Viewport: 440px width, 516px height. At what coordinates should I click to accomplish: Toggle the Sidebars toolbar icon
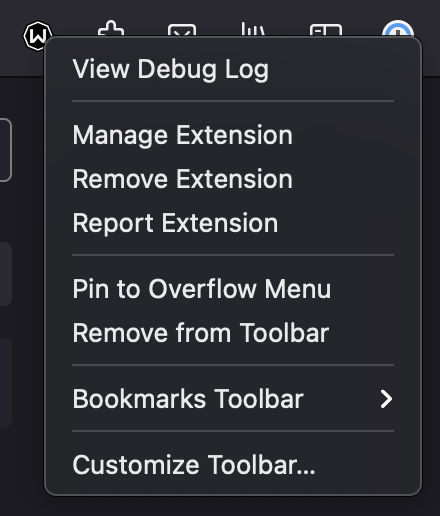[x=326, y=30]
